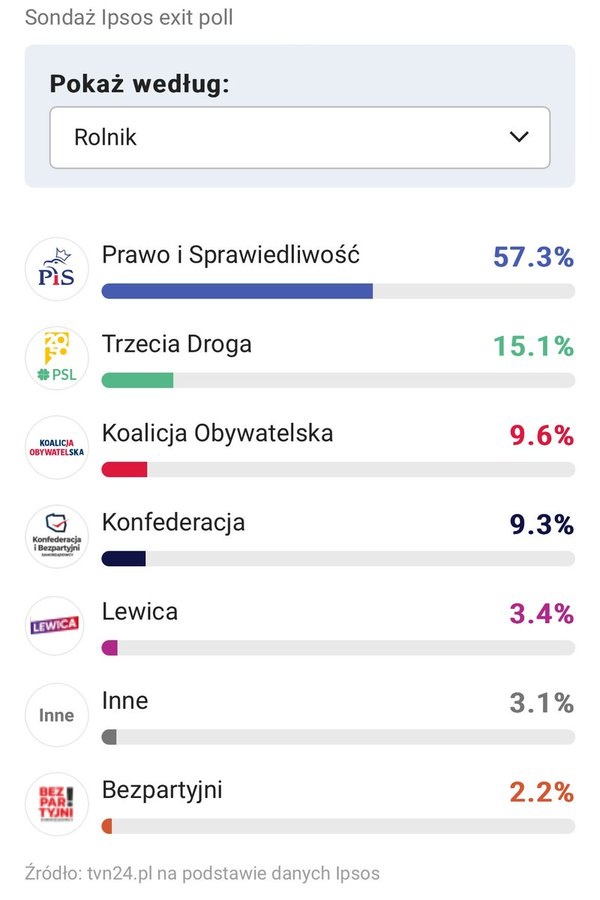
Task: Click the Konfederacja party logo
Action: [57, 537]
